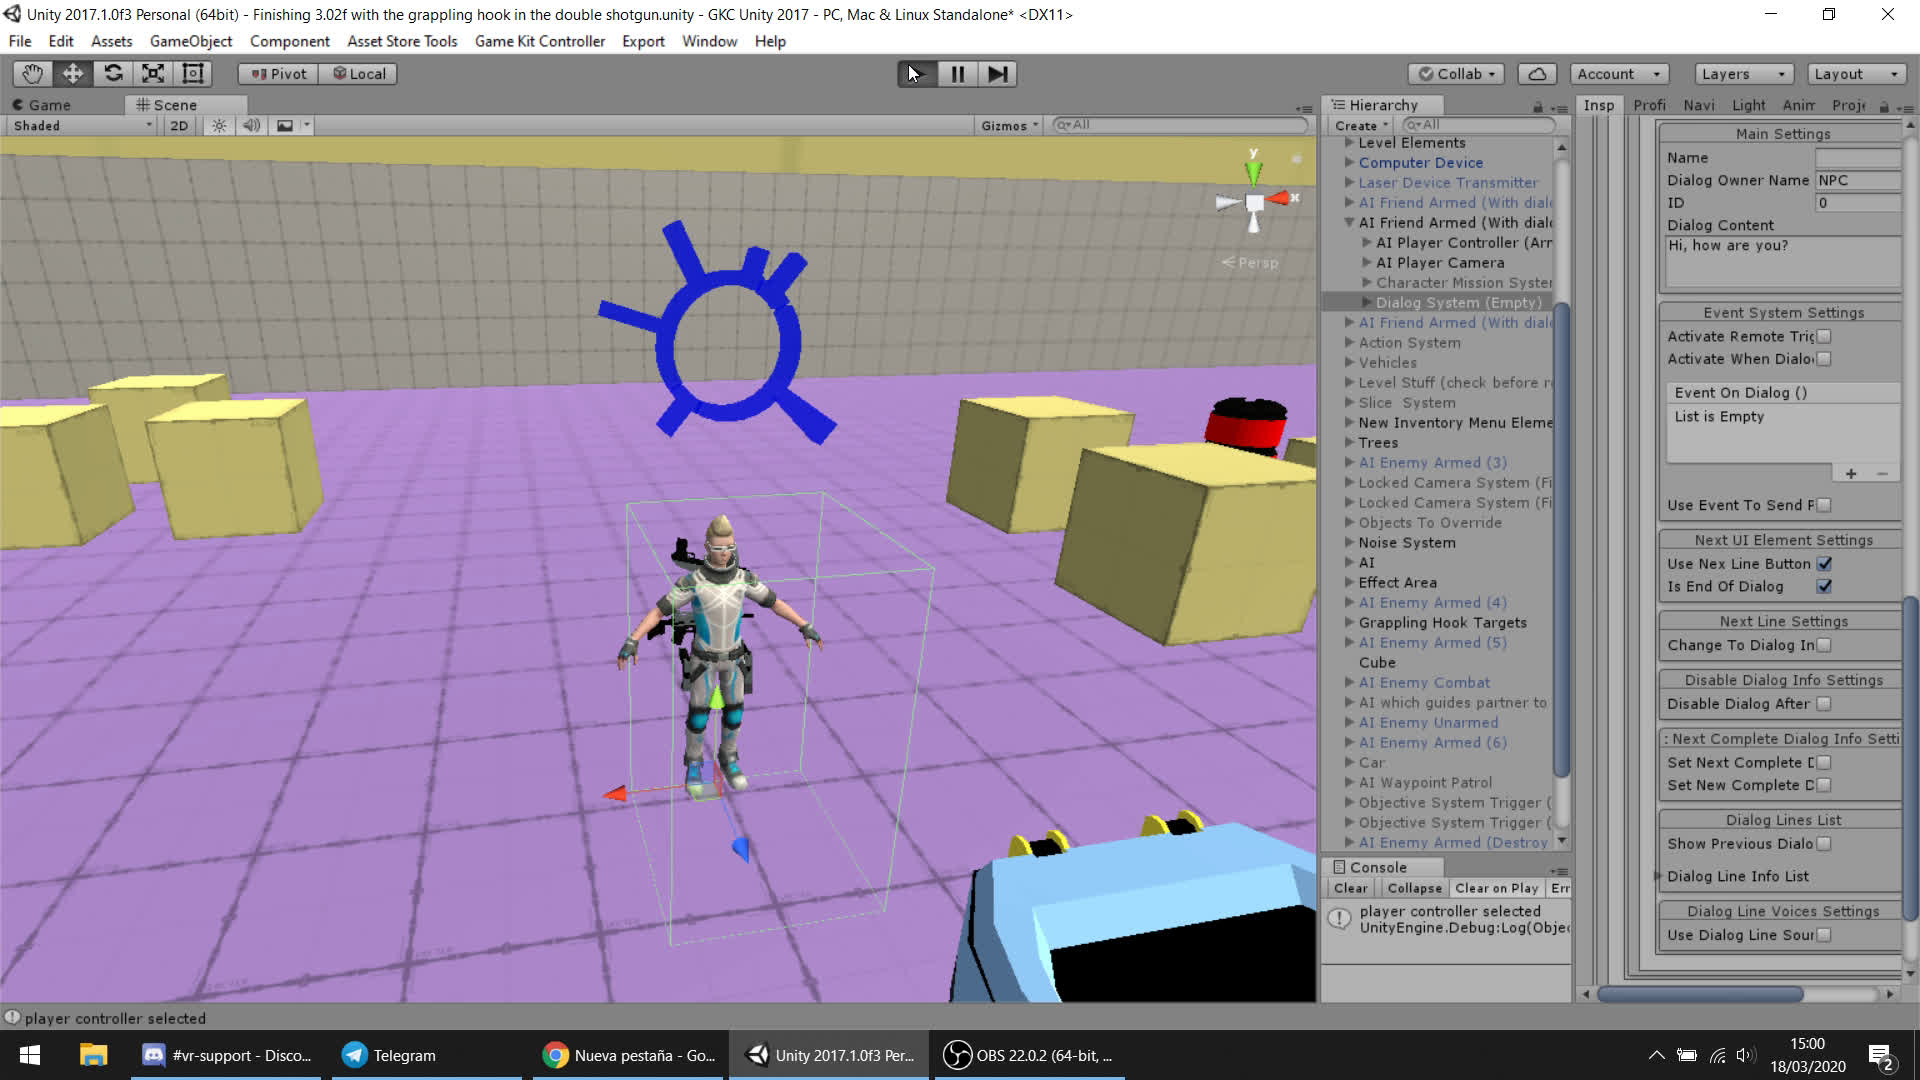The width and height of the screenshot is (1920, 1080).
Task: Open the Gizmos dropdown
Action: 1009,126
